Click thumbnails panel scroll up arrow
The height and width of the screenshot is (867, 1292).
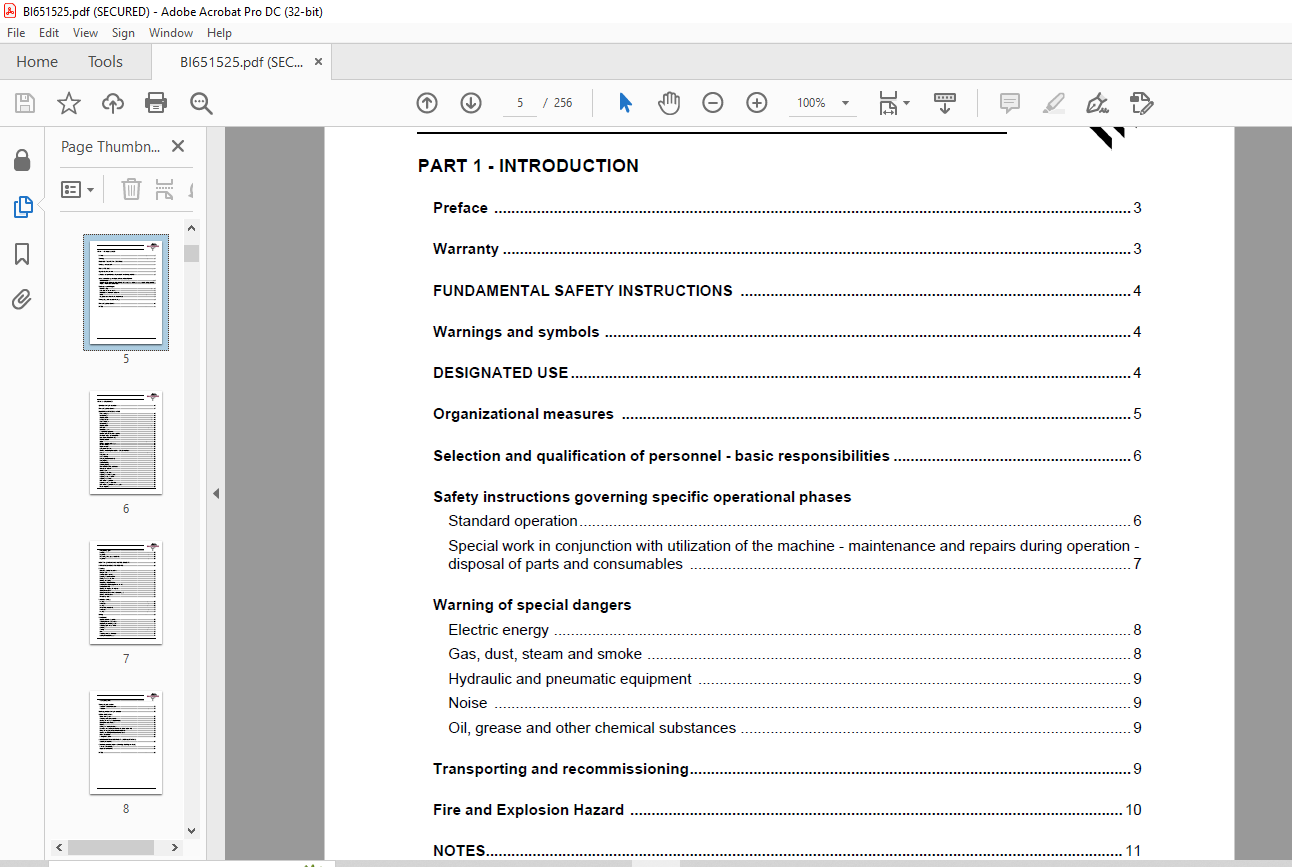coord(192,227)
